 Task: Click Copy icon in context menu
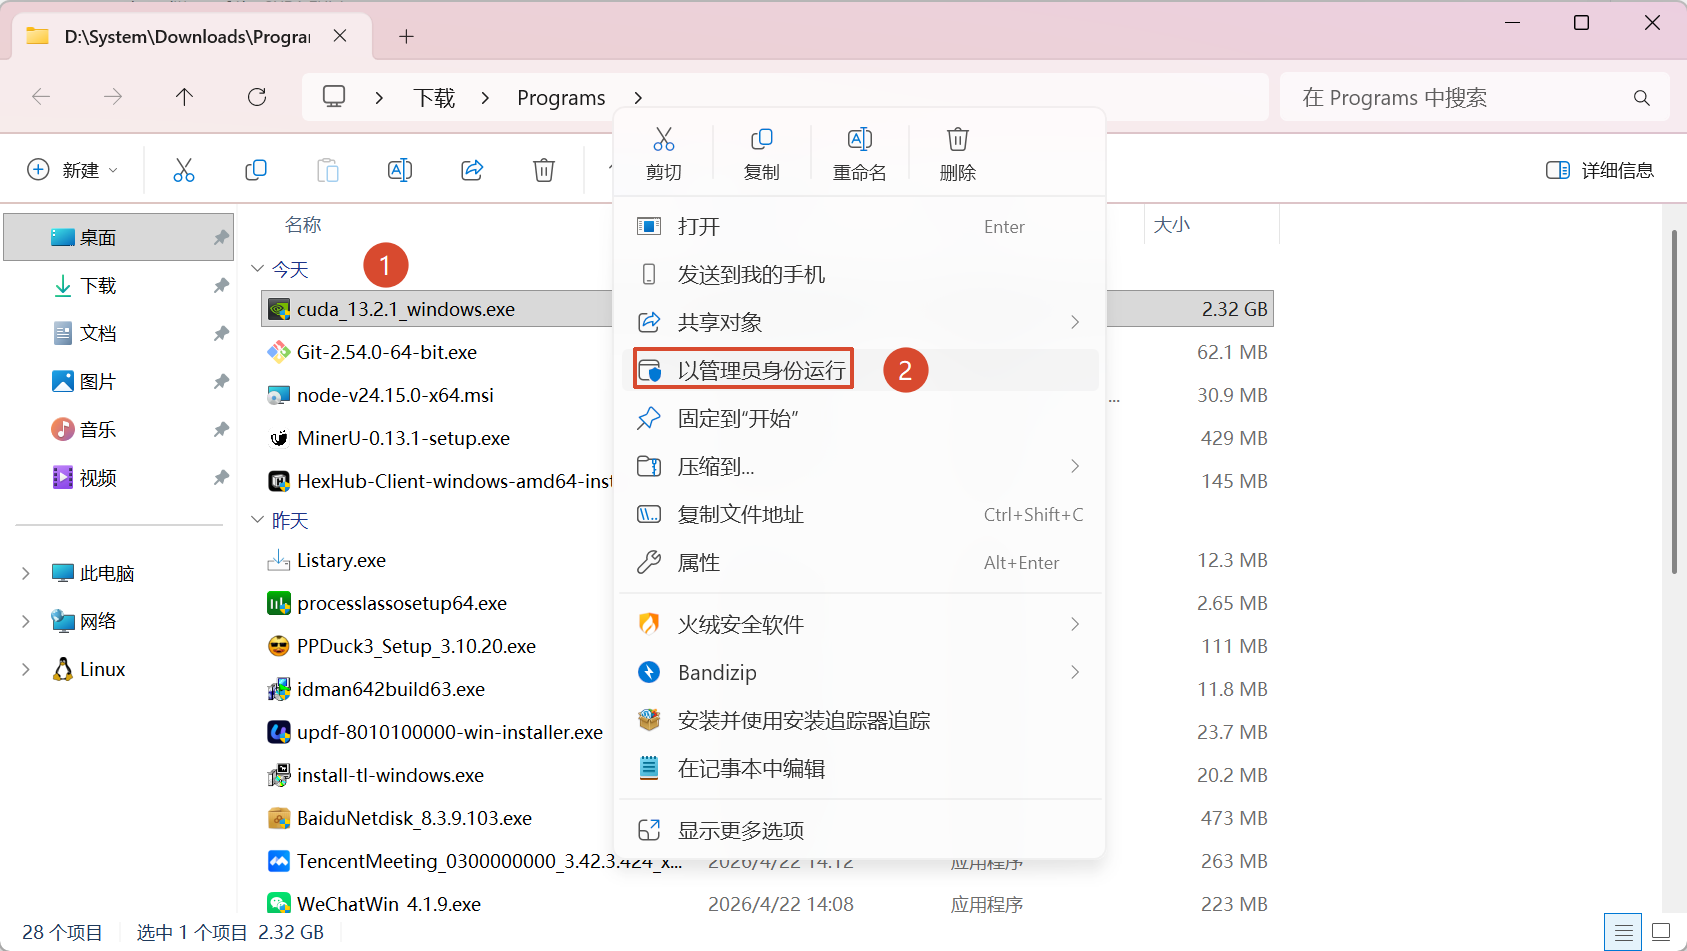pyautogui.click(x=761, y=153)
